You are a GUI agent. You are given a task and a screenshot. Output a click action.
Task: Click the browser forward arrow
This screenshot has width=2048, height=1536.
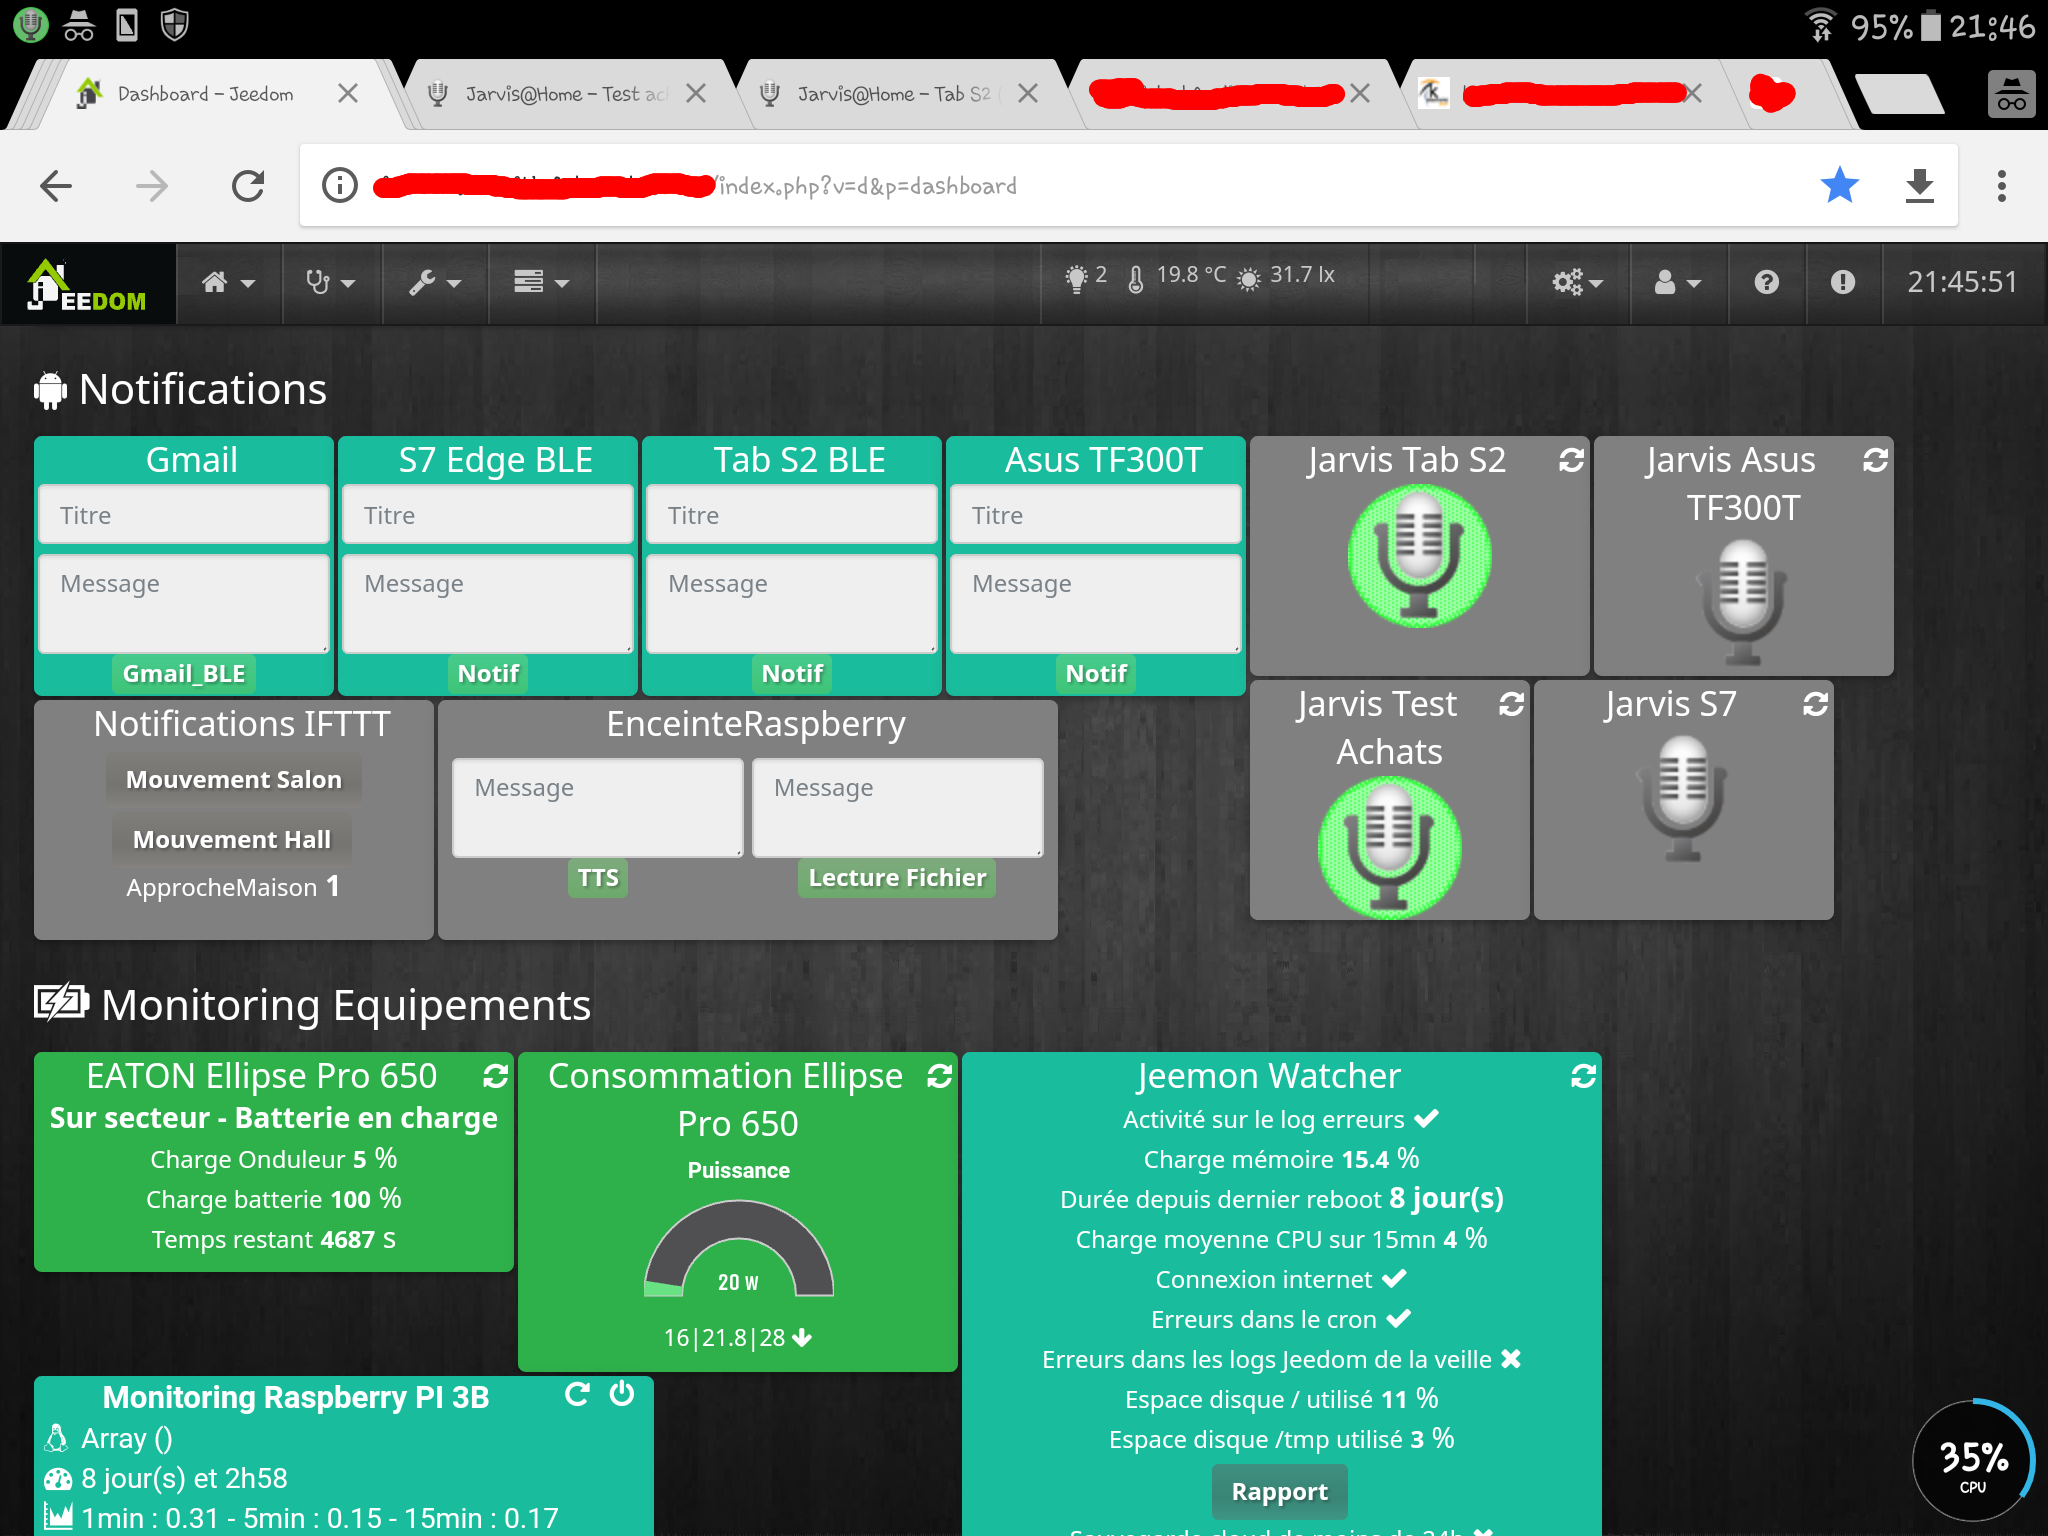coord(152,186)
